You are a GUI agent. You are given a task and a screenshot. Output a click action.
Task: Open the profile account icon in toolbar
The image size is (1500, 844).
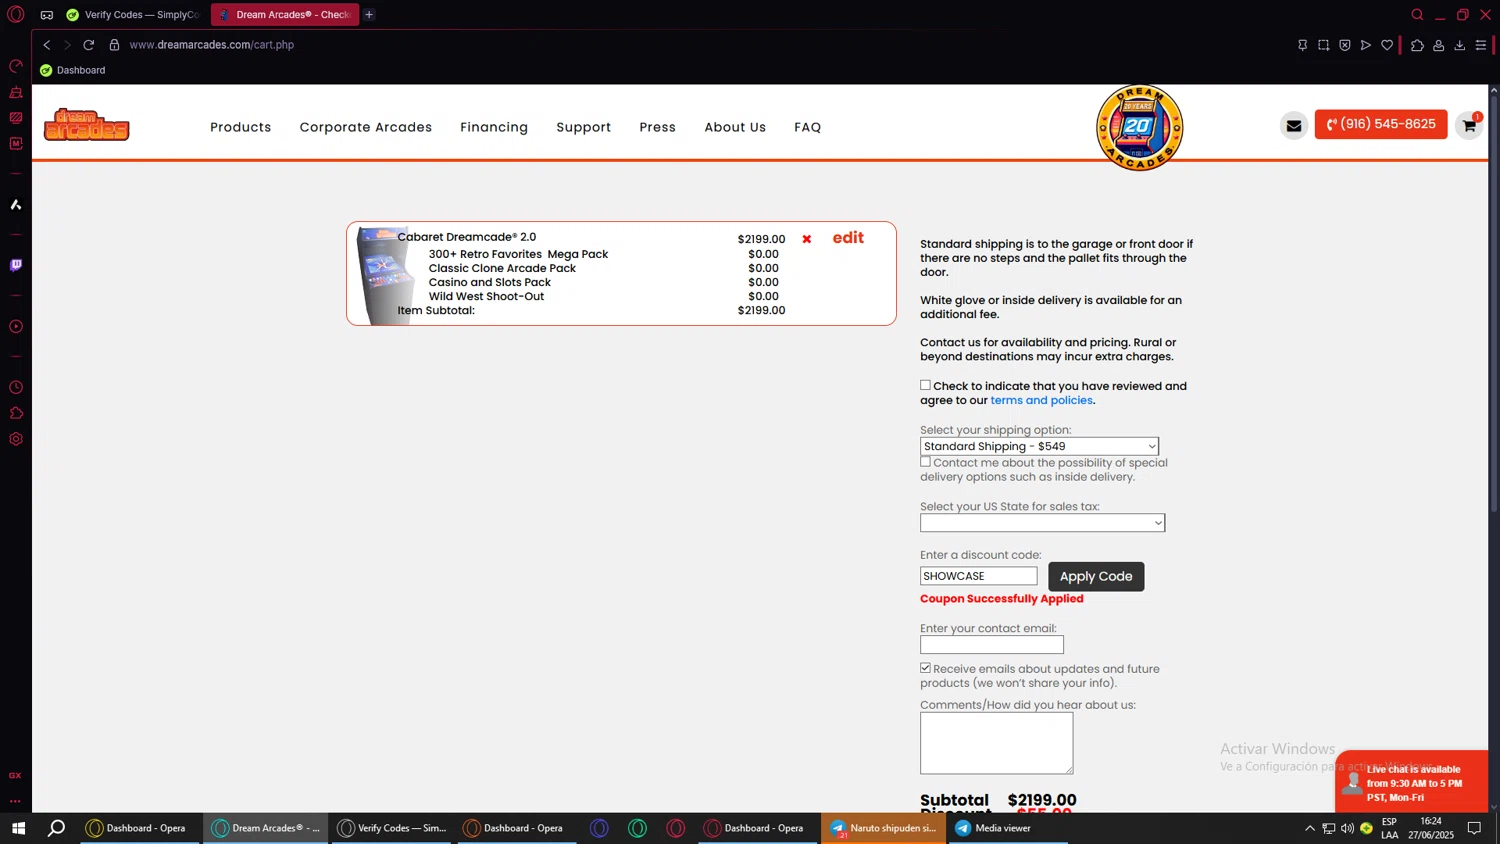point(1438,45)
